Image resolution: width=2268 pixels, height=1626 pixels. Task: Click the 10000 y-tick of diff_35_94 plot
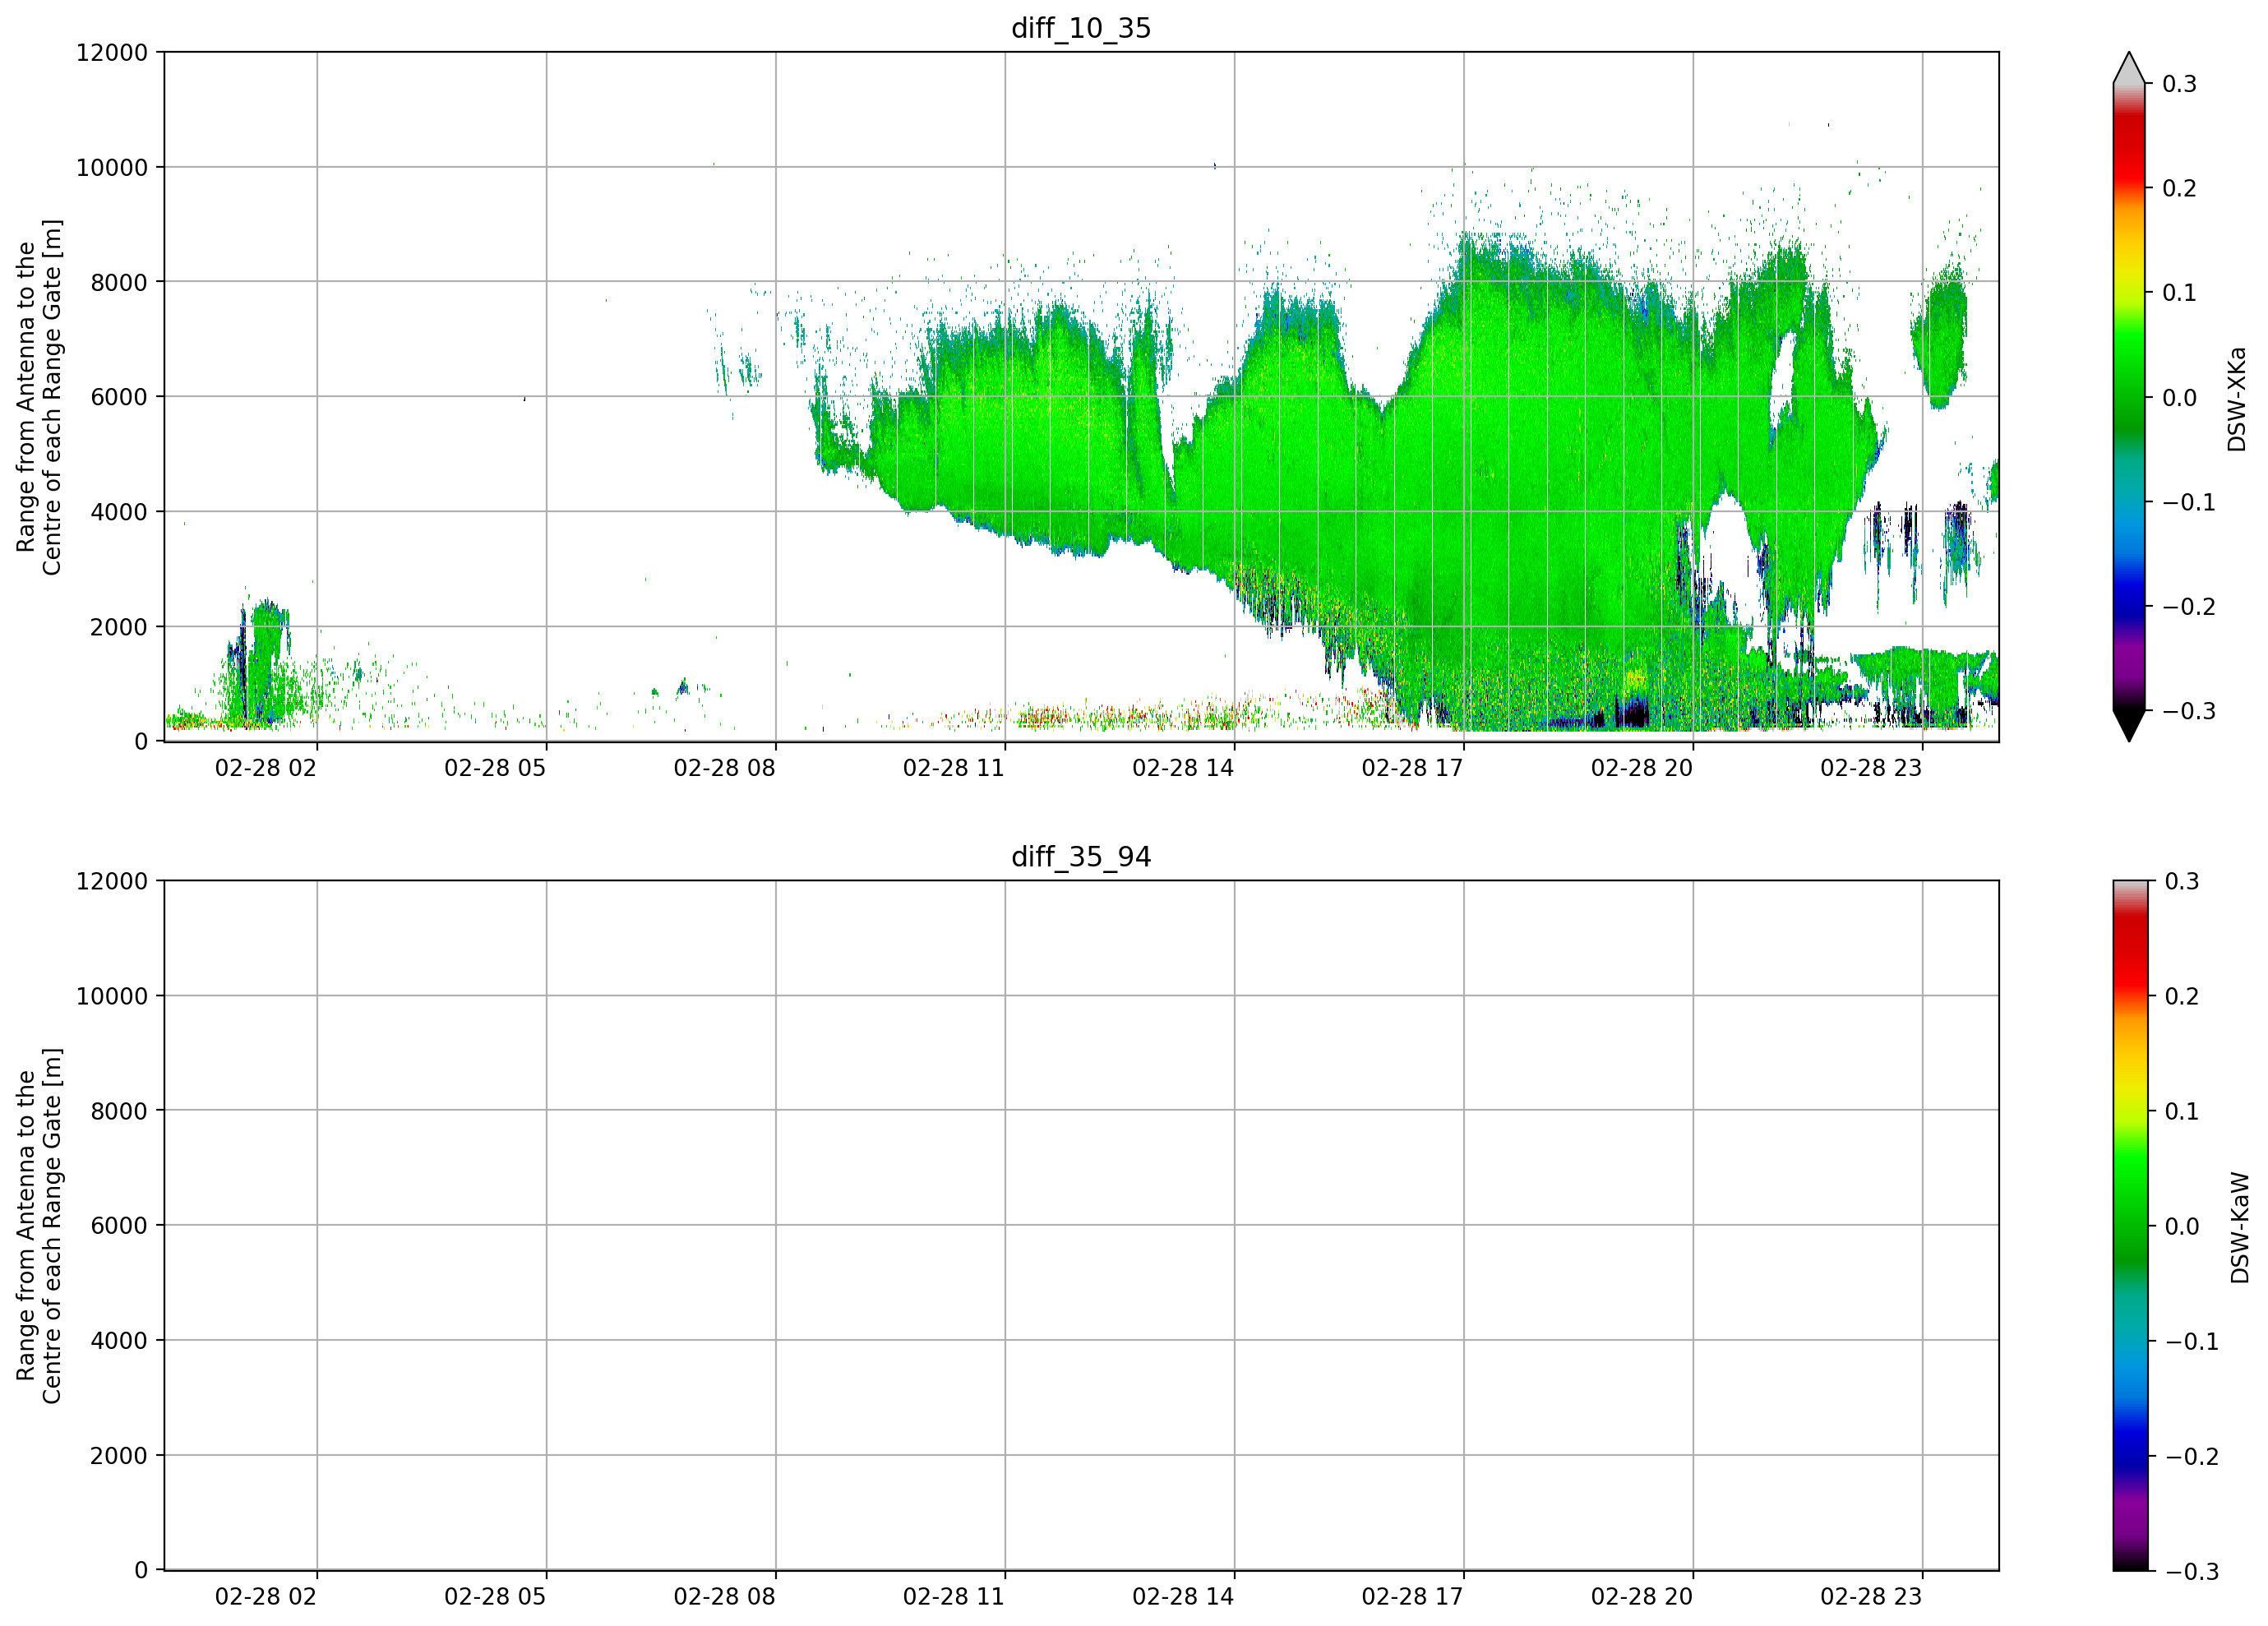112,996
